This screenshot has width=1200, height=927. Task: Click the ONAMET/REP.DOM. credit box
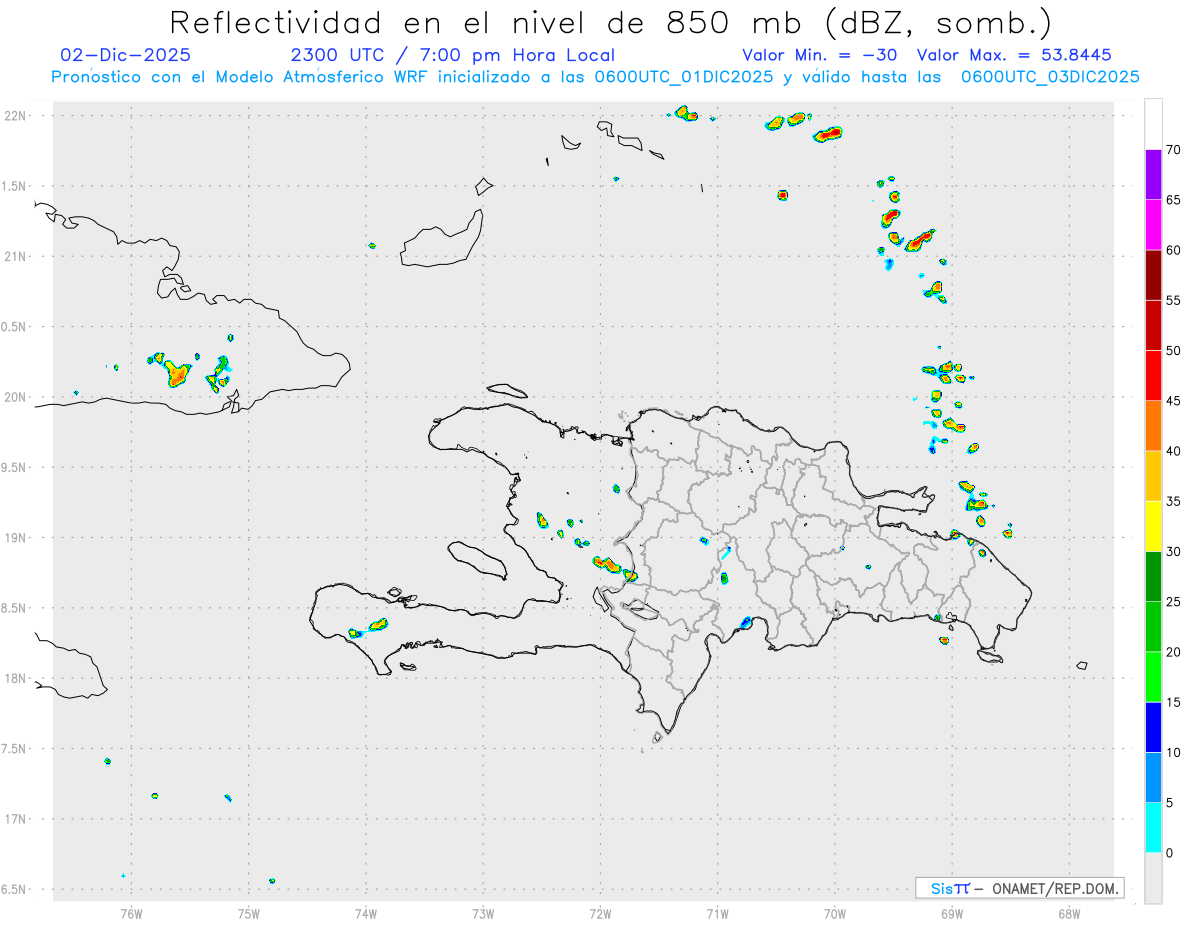[1020, 888]
